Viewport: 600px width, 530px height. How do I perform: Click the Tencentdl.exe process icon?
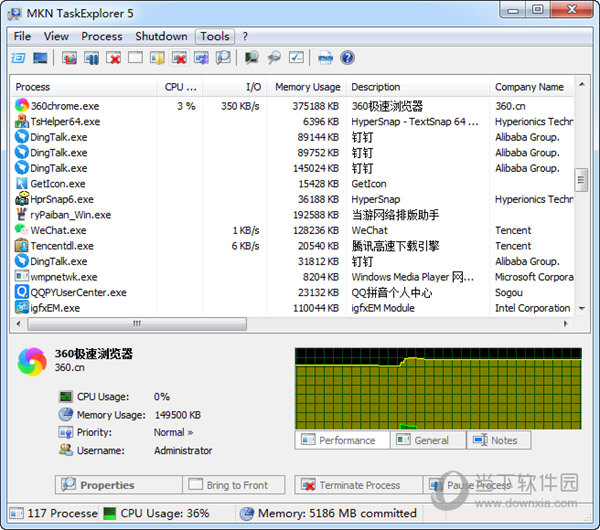(22, 246)
